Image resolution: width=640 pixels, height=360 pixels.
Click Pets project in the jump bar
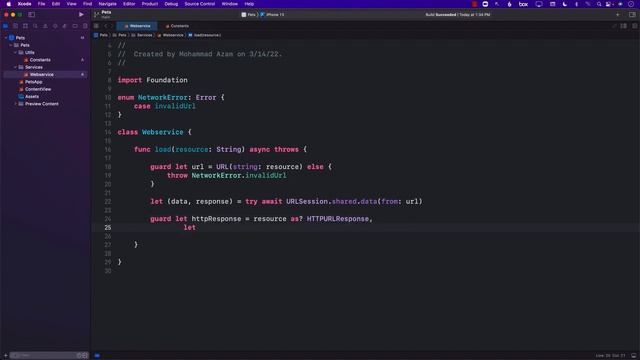click(101, 35)
